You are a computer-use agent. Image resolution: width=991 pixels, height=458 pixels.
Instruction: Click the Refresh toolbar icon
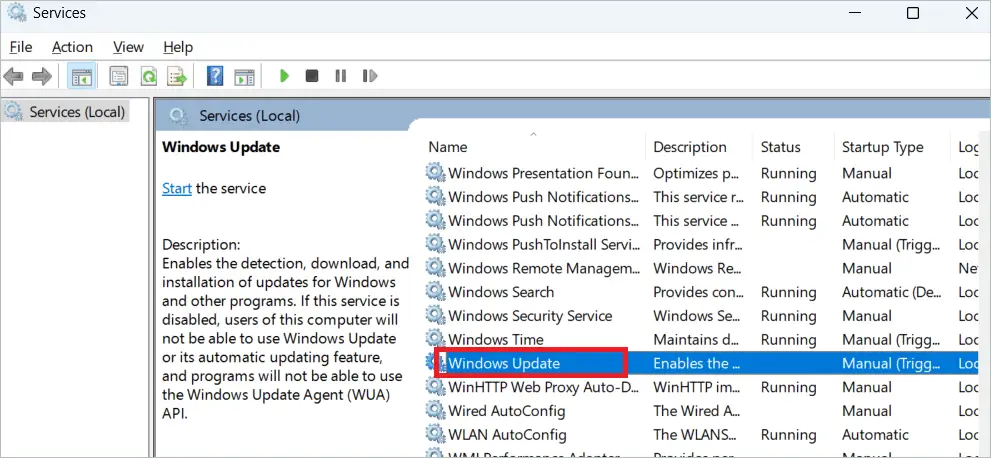coord(149,76)
